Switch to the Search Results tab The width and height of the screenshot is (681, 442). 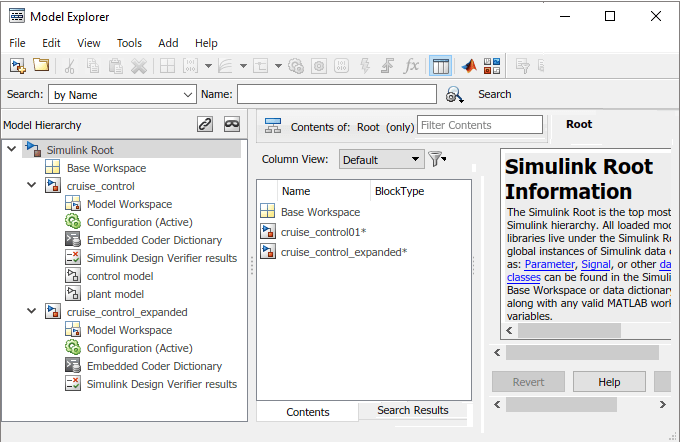click(x=413, y=410)
